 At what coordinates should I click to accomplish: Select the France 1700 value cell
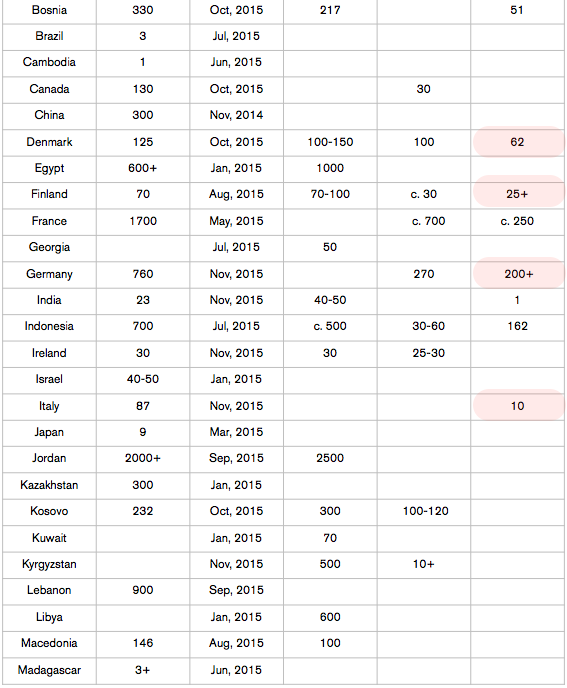[x=143, y=222]
